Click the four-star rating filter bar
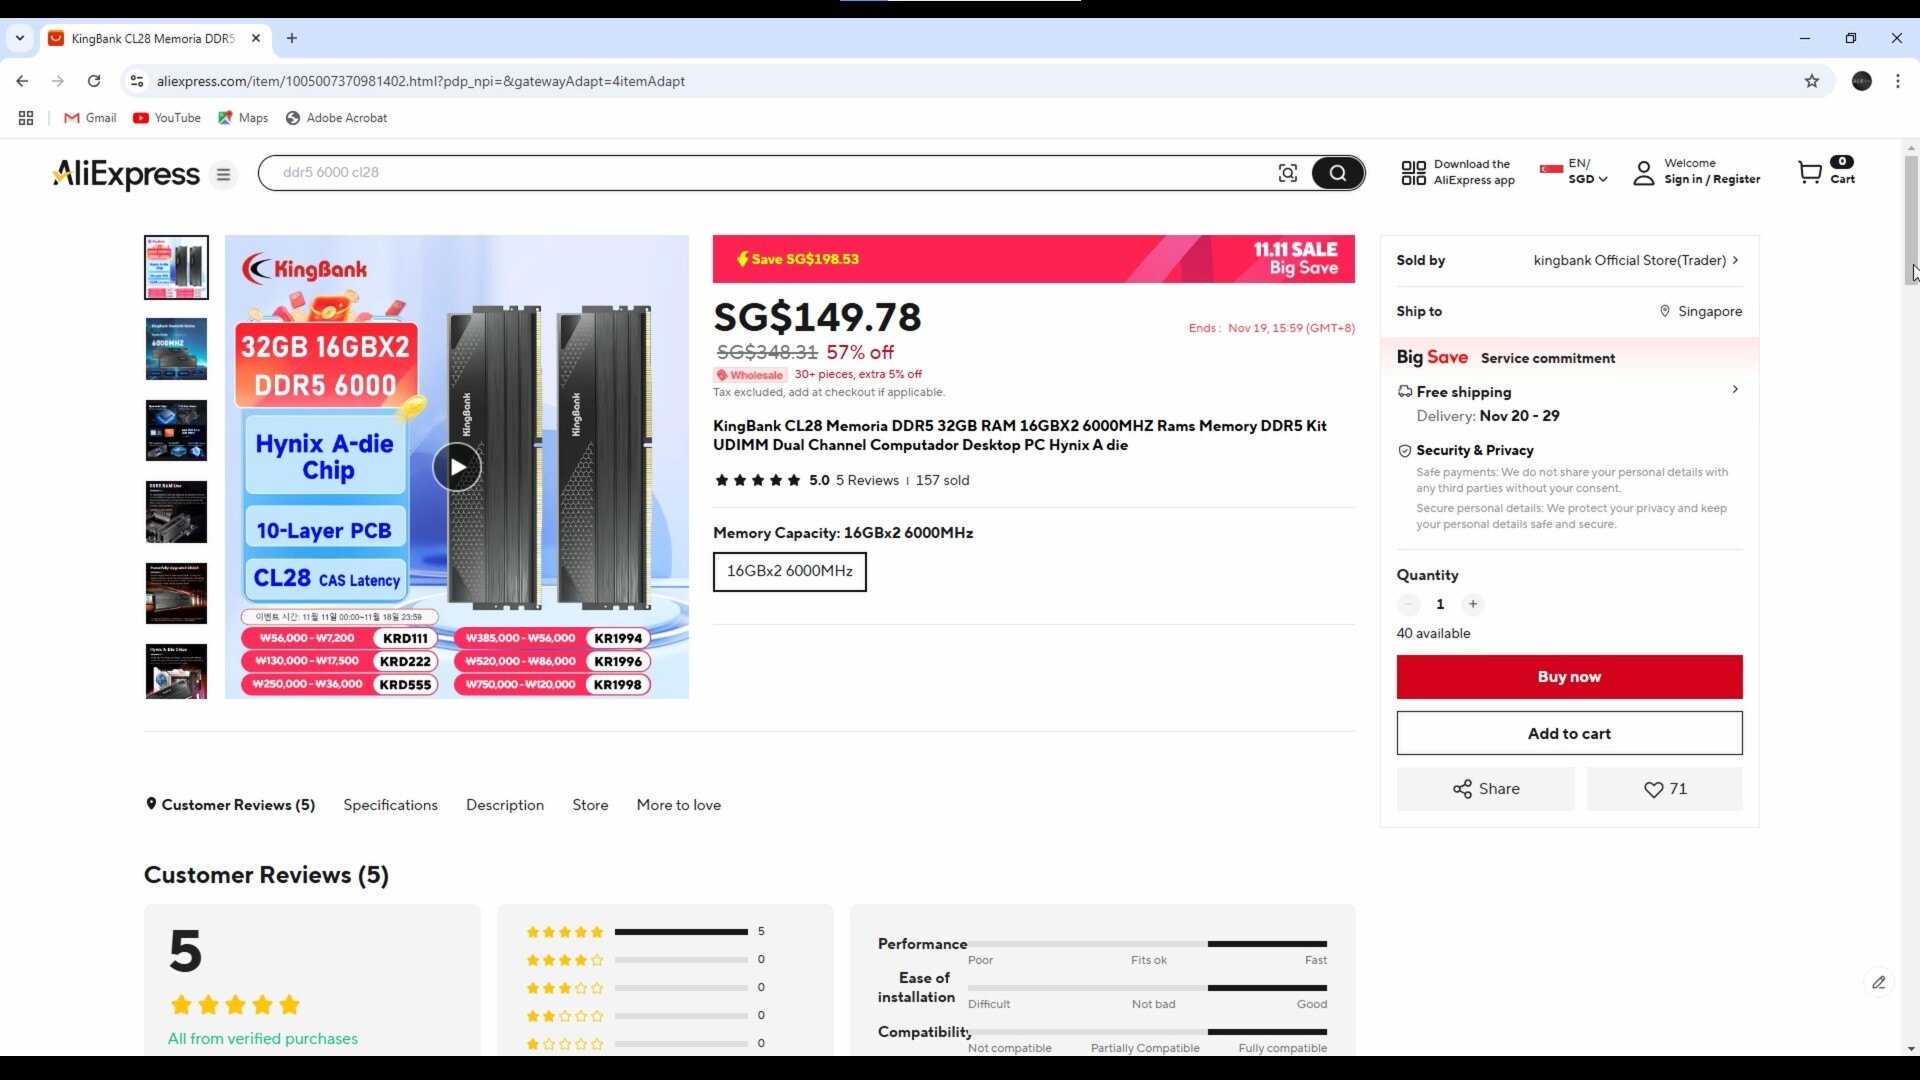 click(681, 960)
